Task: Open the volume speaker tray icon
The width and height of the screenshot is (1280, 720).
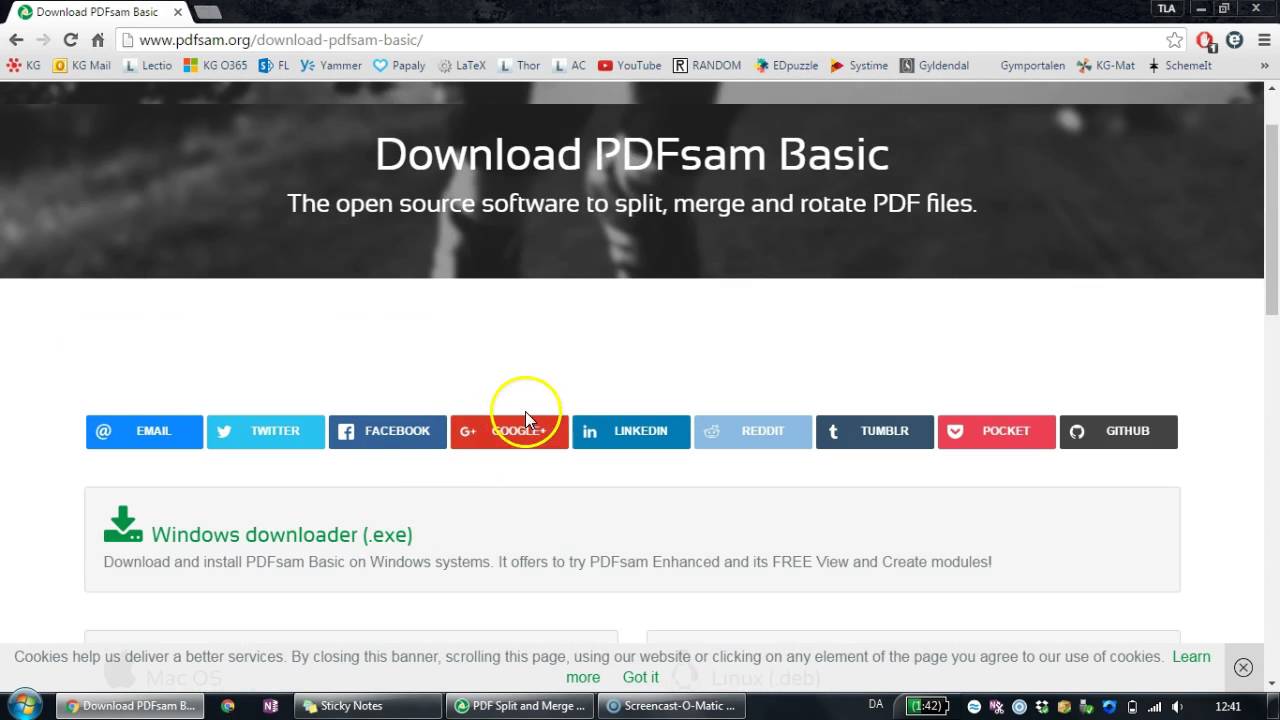Action: tap(1178, 706)
